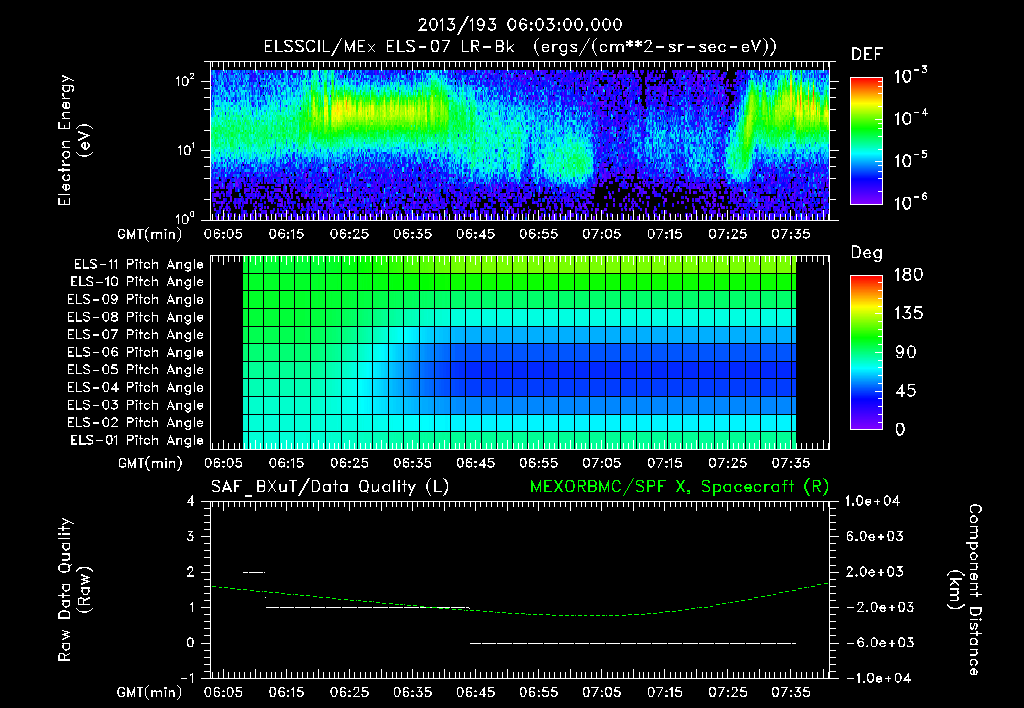Select the ELS-06 Pitch Angle row label
Screen dimensions: 1024x708
136,352
